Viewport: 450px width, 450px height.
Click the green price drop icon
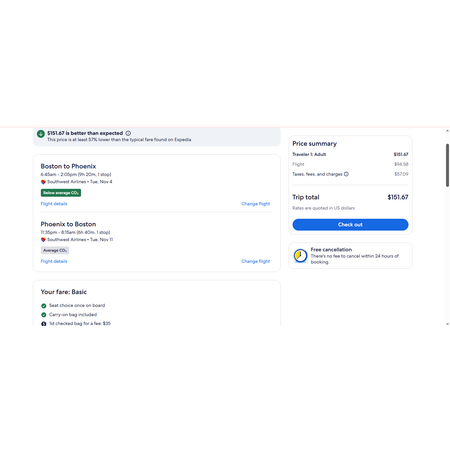tap(41, 134)
